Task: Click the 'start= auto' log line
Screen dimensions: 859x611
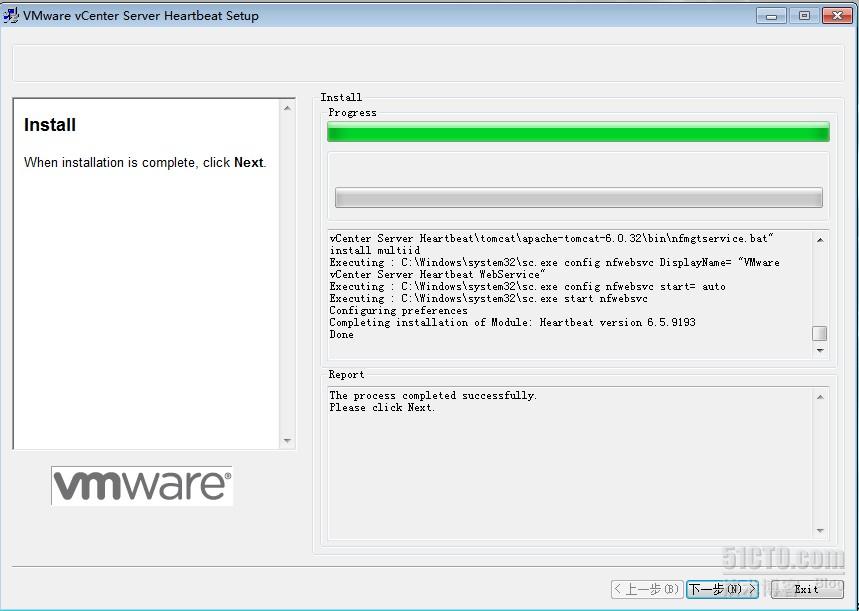Action: 527,286
